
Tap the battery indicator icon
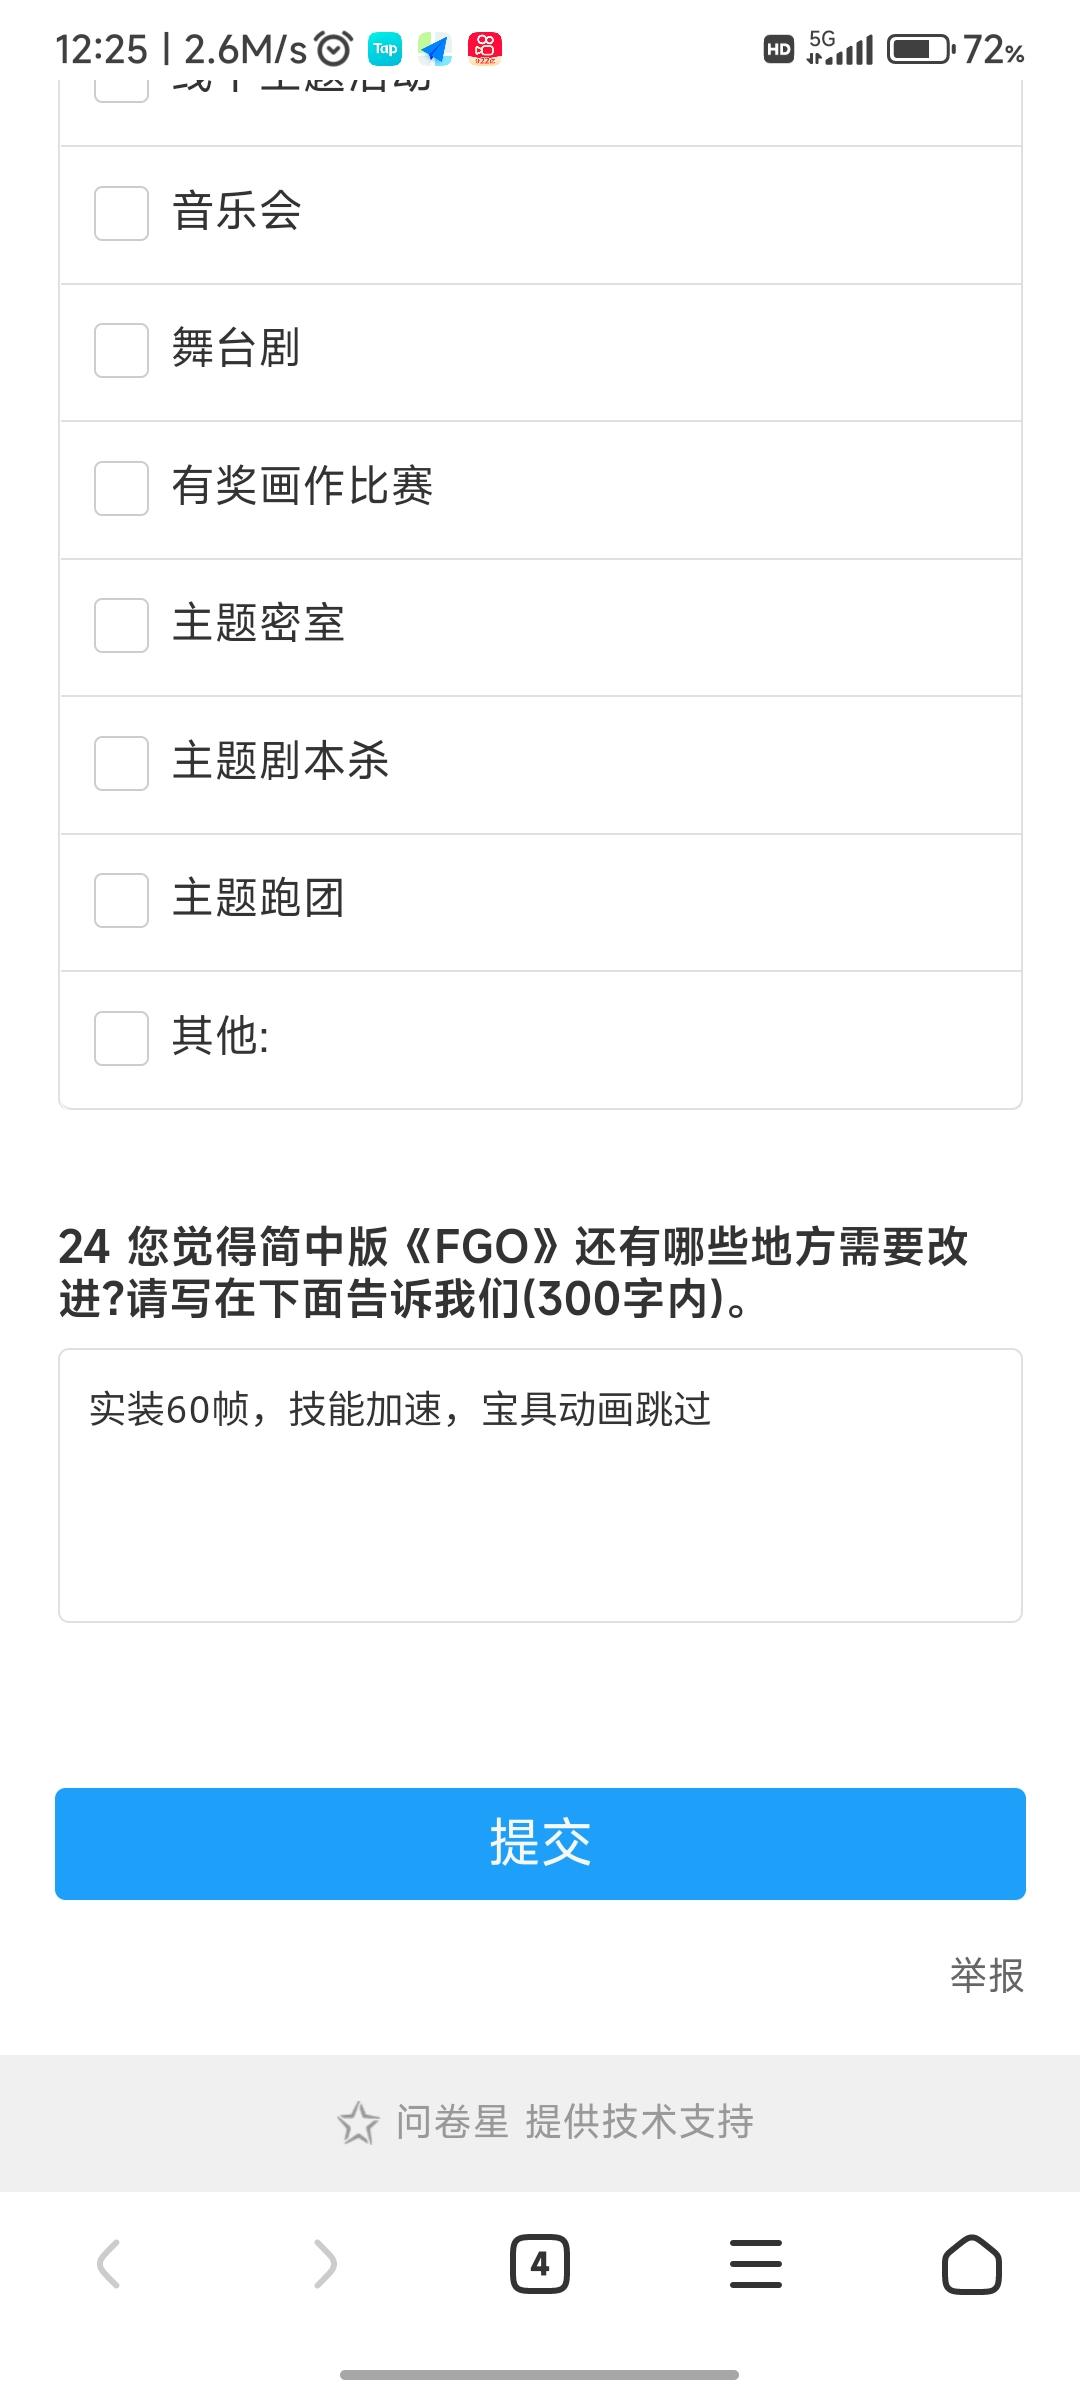click(x=921, y=49)
